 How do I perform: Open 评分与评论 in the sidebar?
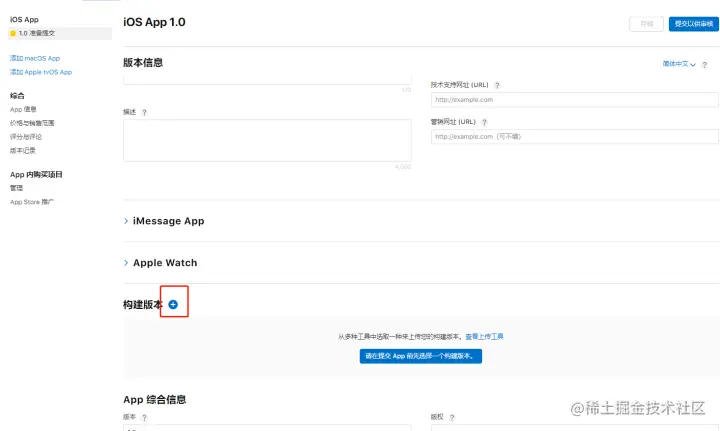[26, 137]
